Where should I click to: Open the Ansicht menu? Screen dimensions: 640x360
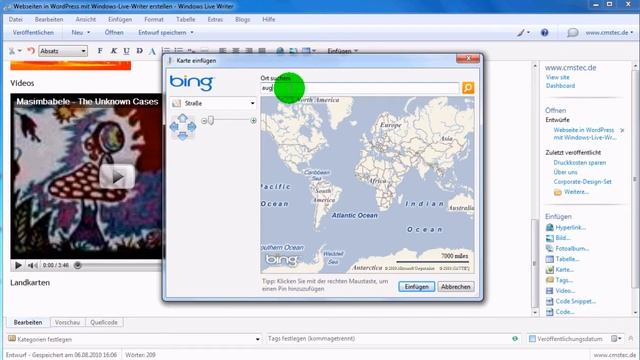(86, 20)
